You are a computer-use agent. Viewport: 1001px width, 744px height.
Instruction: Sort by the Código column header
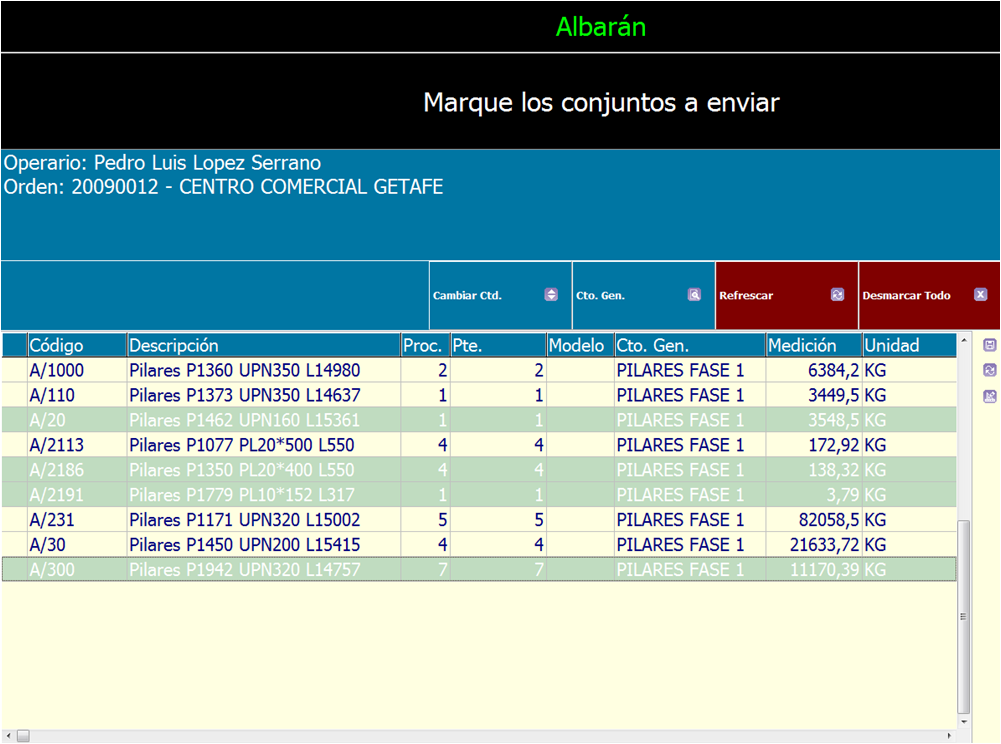(76, 345)
